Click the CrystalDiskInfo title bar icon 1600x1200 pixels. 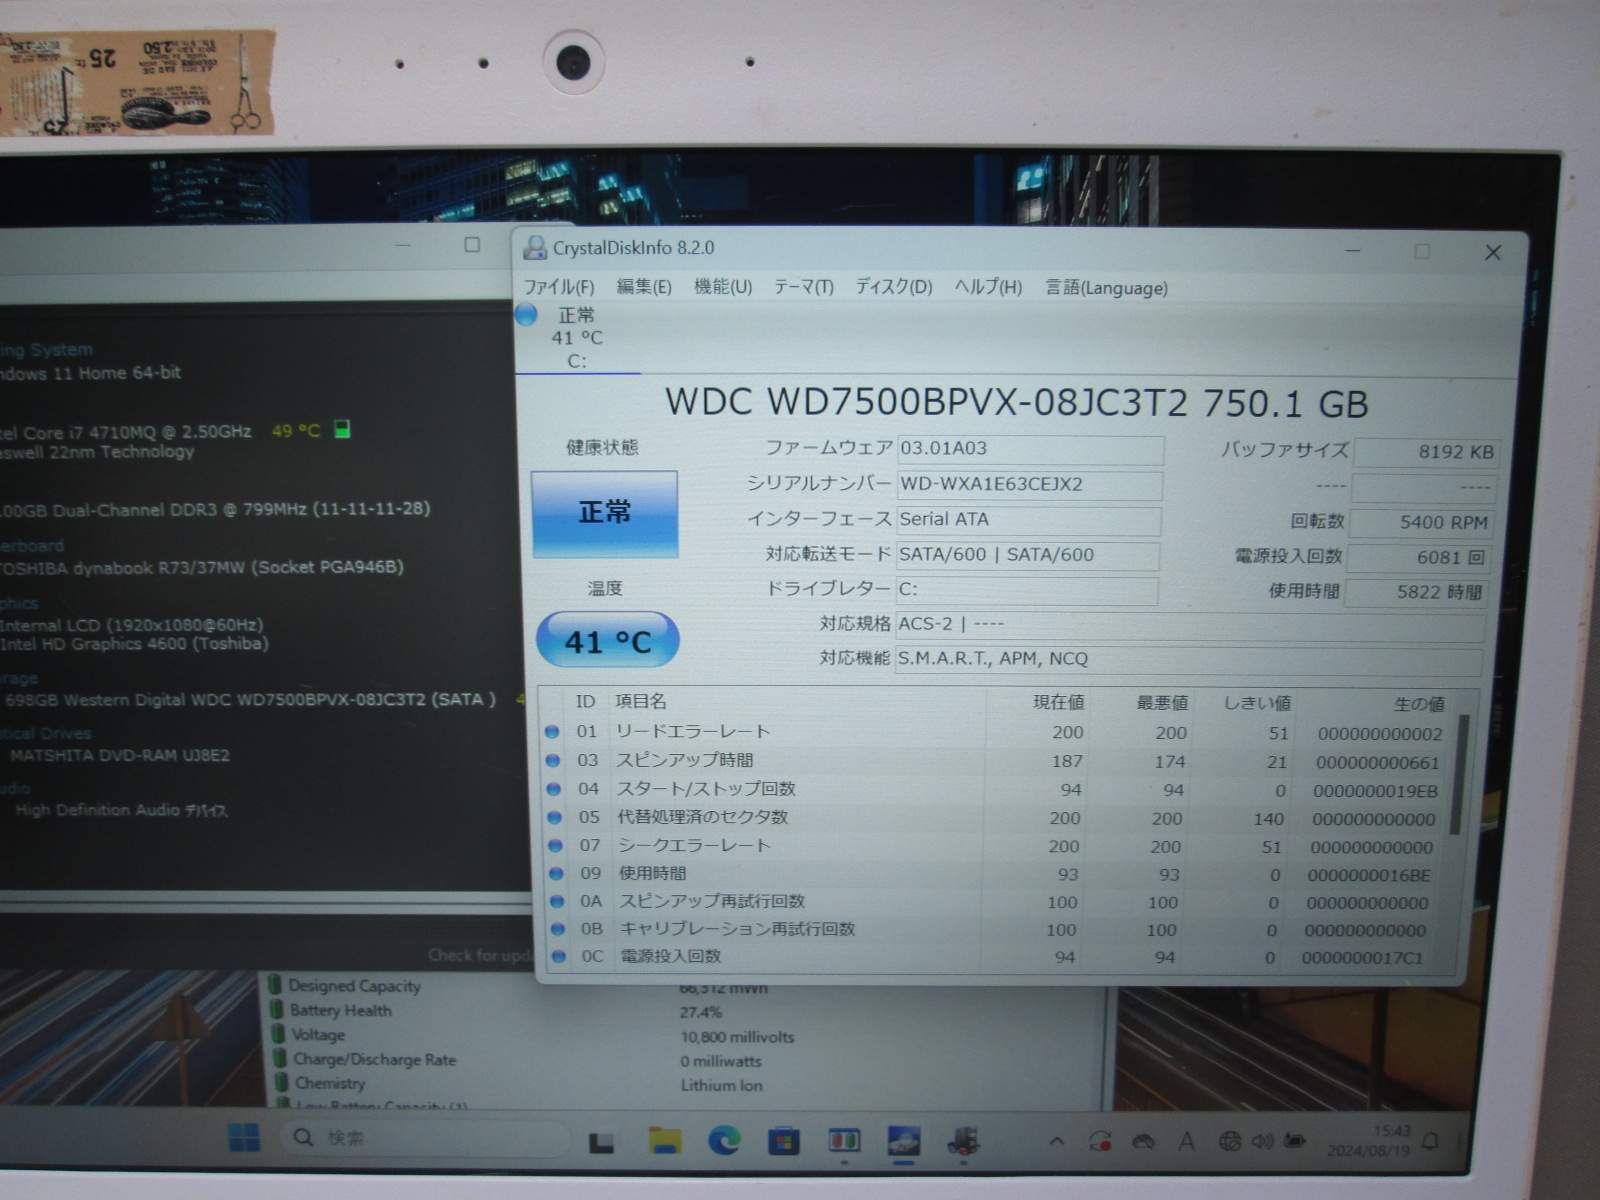(536, 248)
